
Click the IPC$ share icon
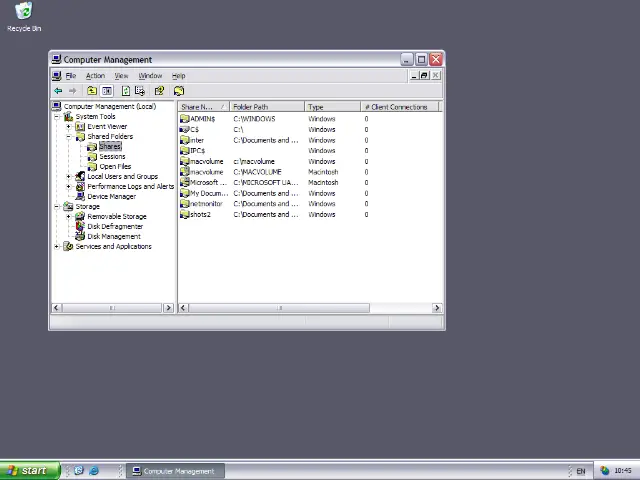pyautogui.click(x=184, y=151)
